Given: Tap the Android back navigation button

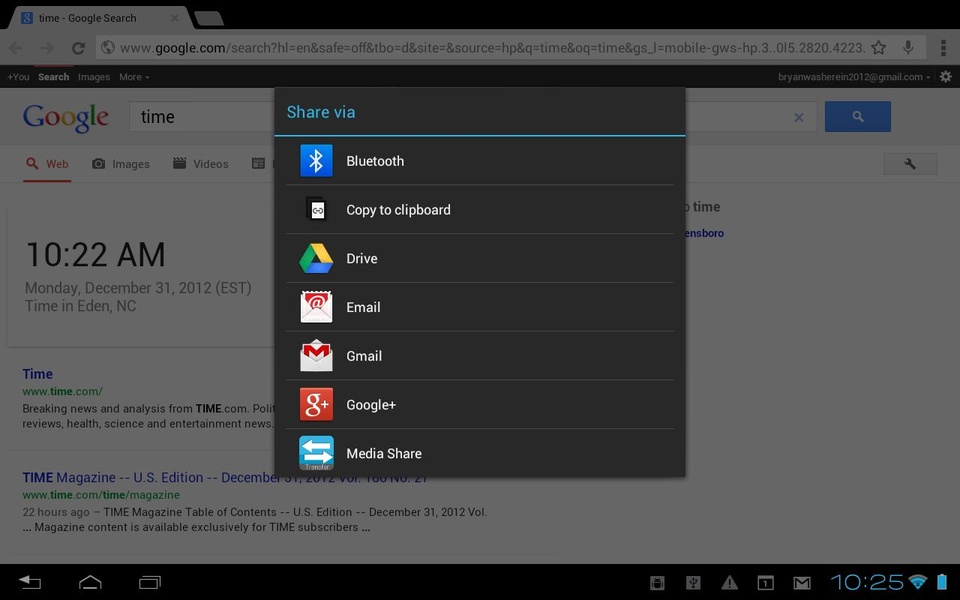Looking at the screenshot, I should (x=29, y=582).
